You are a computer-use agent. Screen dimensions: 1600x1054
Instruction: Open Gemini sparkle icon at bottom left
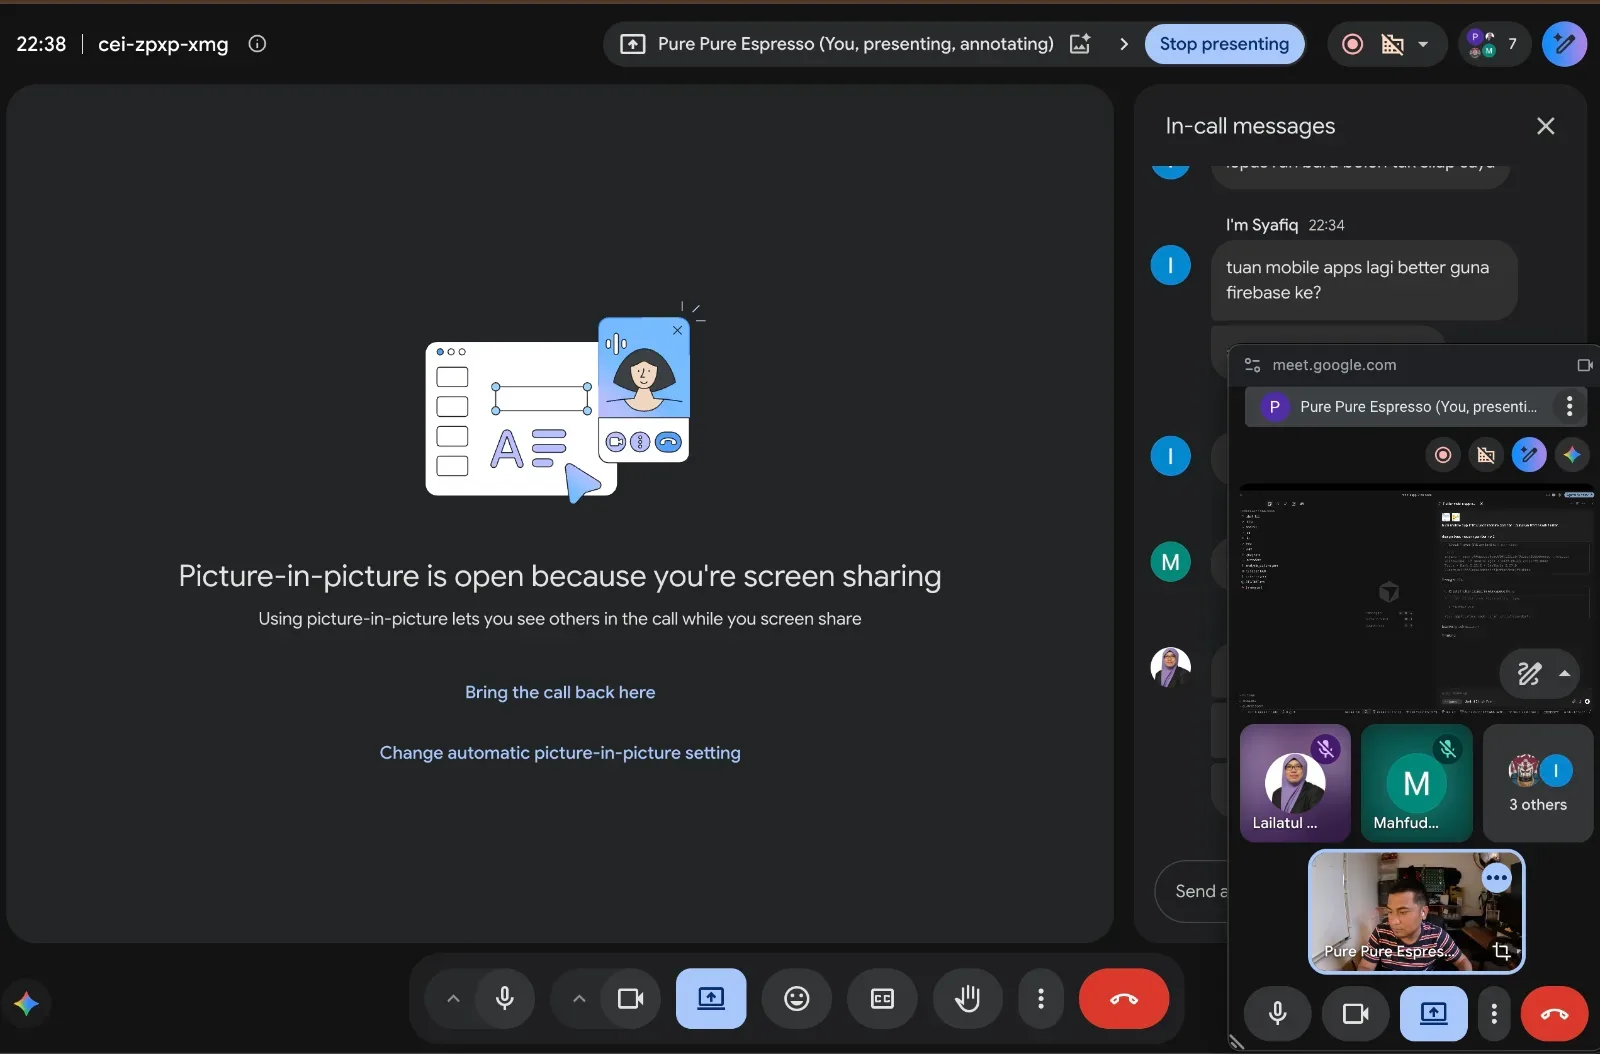click(x=27, y=1003)
